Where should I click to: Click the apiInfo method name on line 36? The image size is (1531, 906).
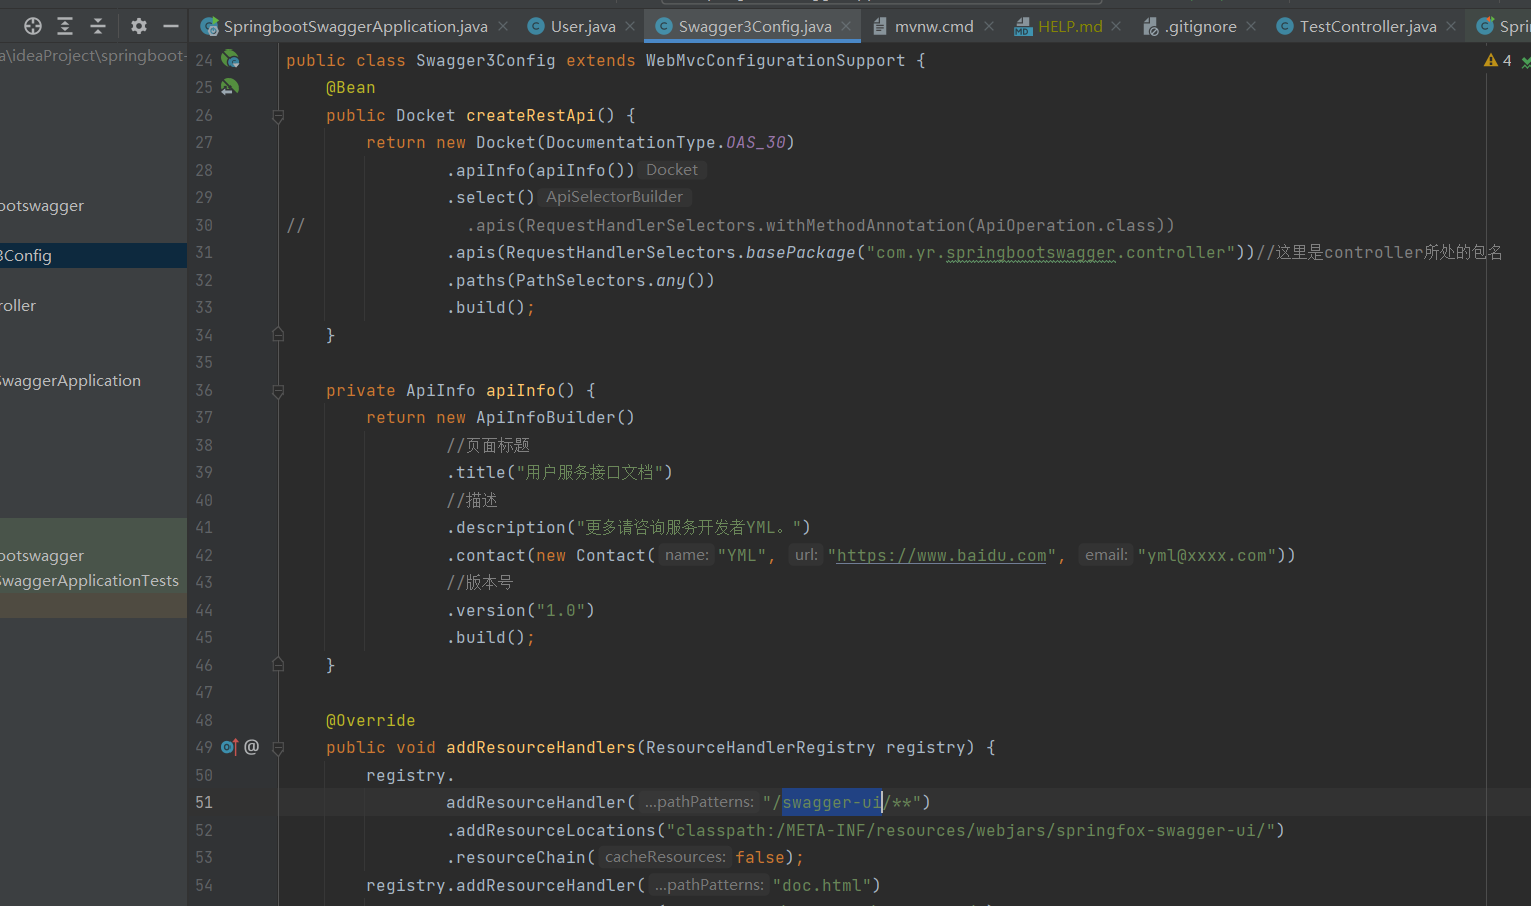520,391
